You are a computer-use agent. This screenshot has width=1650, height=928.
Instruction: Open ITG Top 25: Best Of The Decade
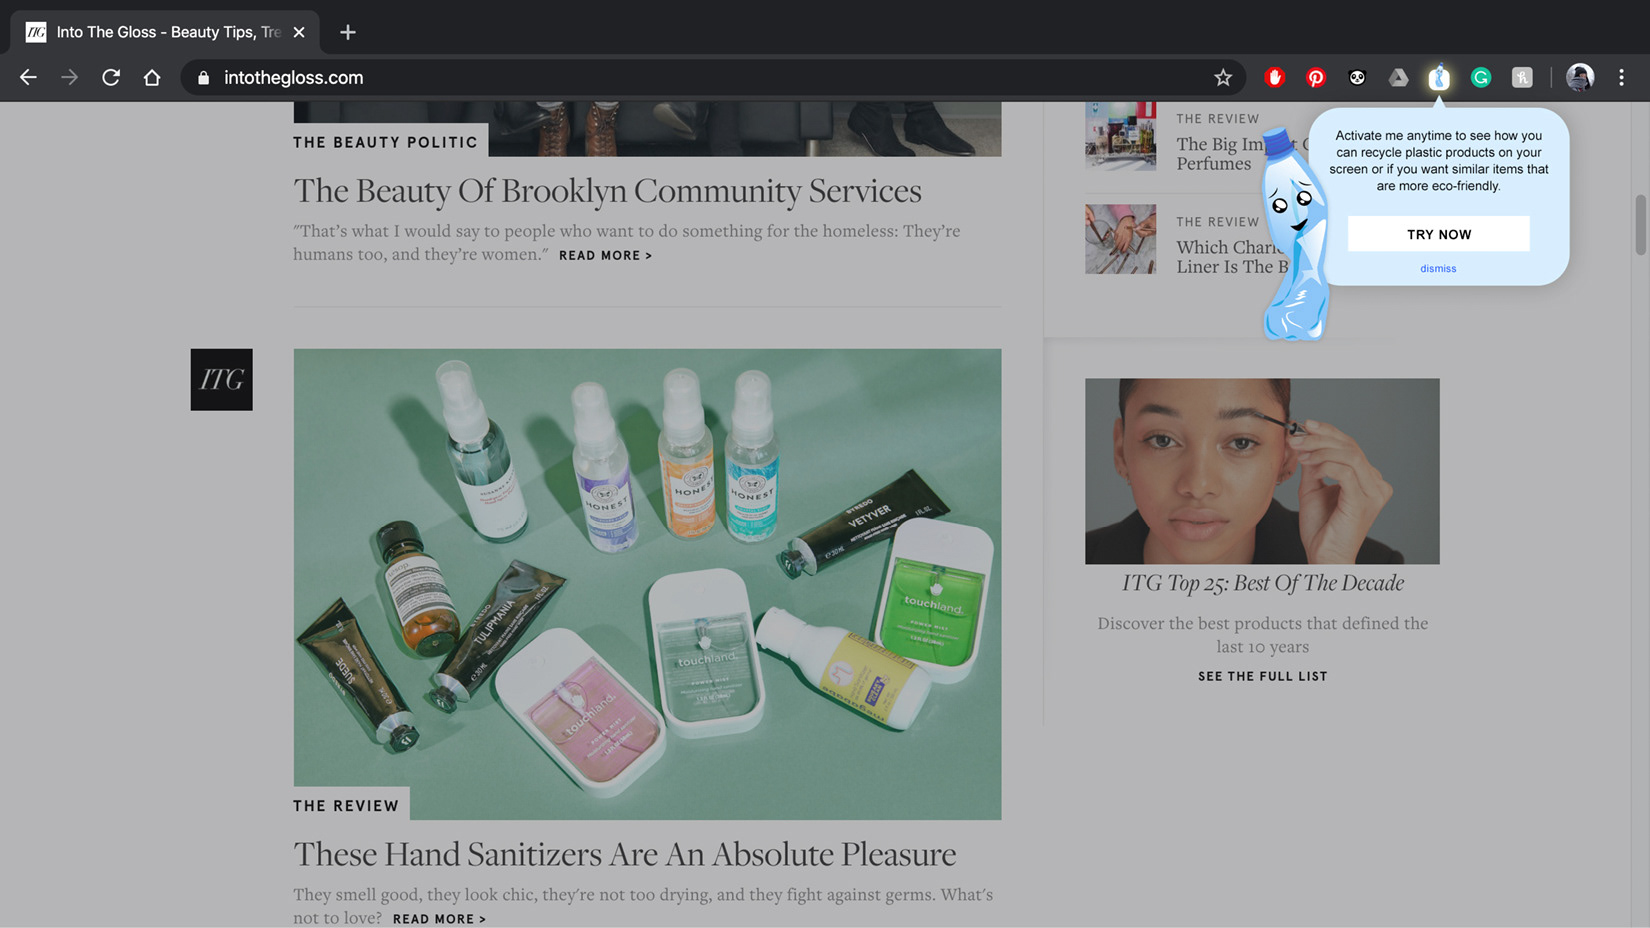[1263, 583]
